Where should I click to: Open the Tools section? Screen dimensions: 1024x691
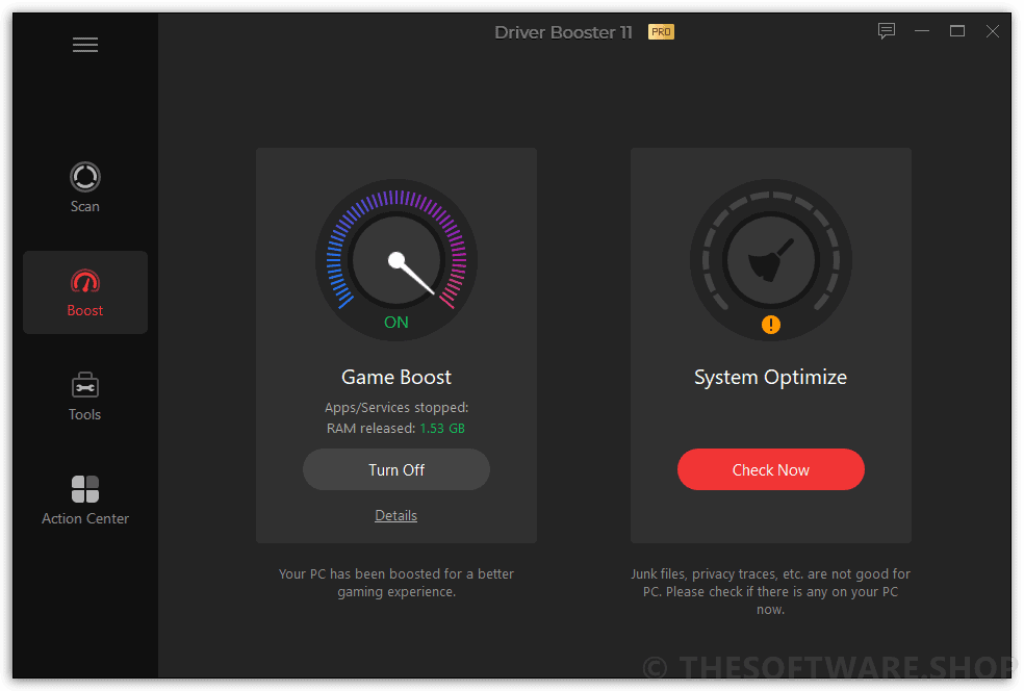[x=85, y=396]
